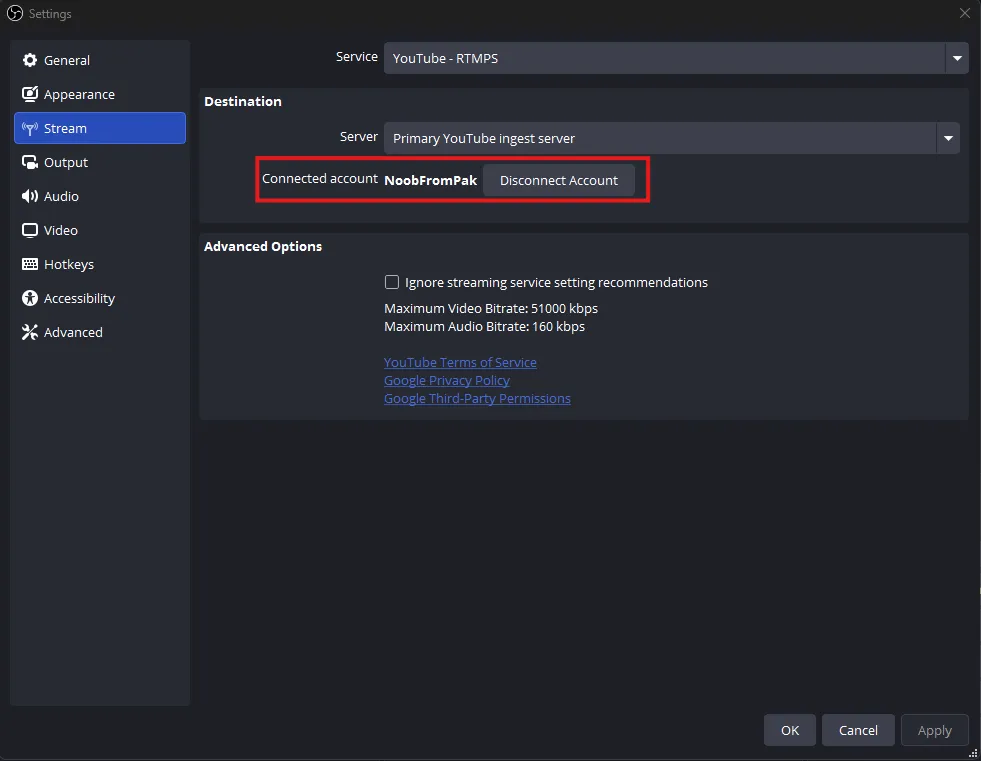
Task: Click the Video monitor icon
Action: pyautogui.click(x=30, y=230)
